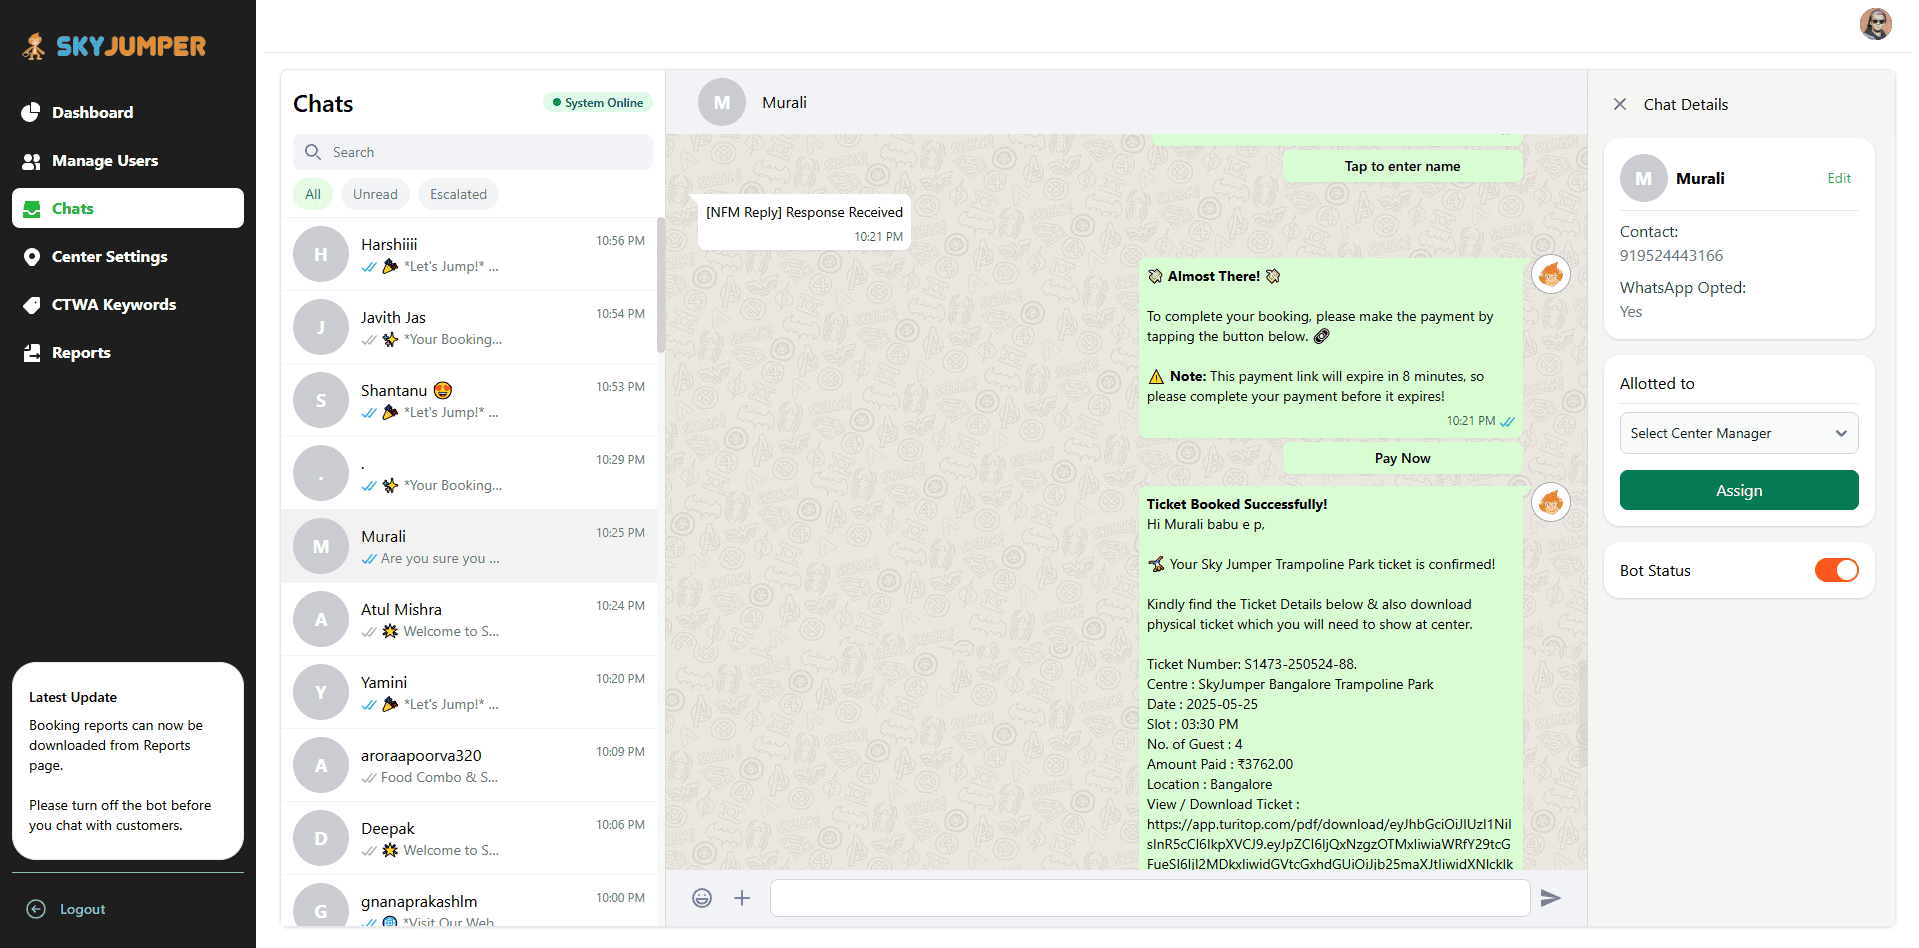Image resolution: width=1919 pixels, height=948 pixels.
Task: Open Center Settings via its gear icon
Action: click(33, 256)
